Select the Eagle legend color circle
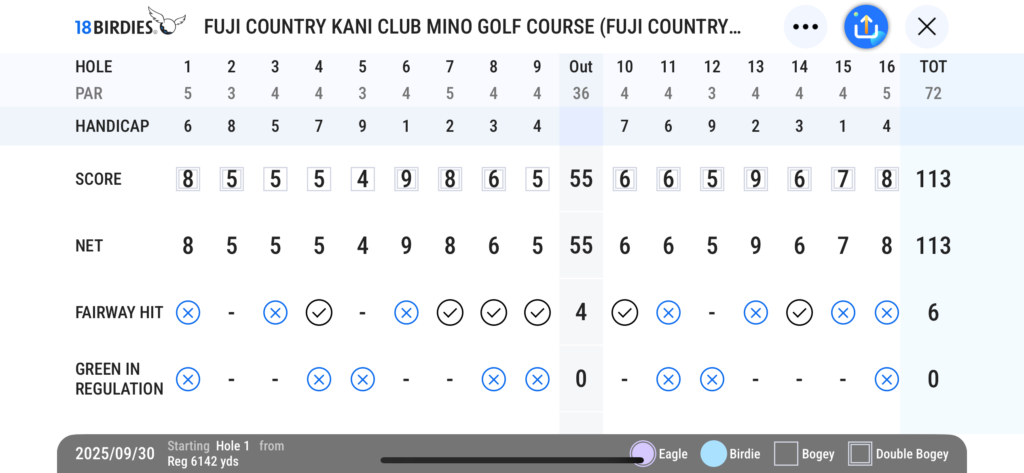The height and width of the screenshot is (473, 1024). pyautogui.click(x=642, y=454)
